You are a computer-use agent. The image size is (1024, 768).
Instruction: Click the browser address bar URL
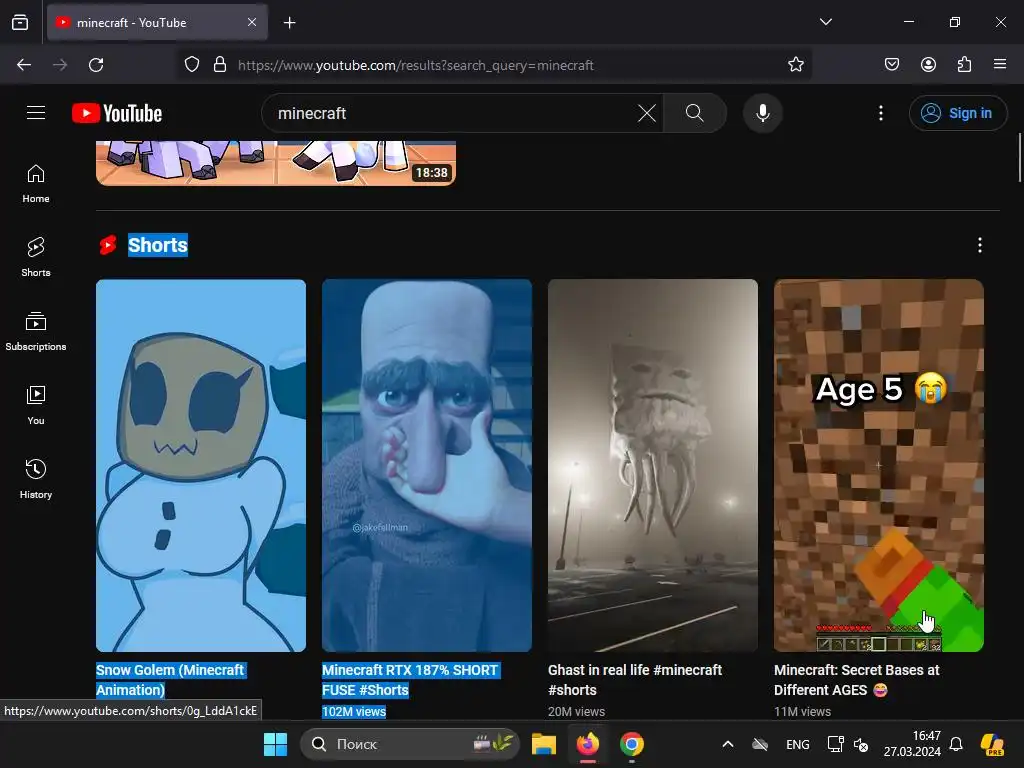[x=415, y=65]
